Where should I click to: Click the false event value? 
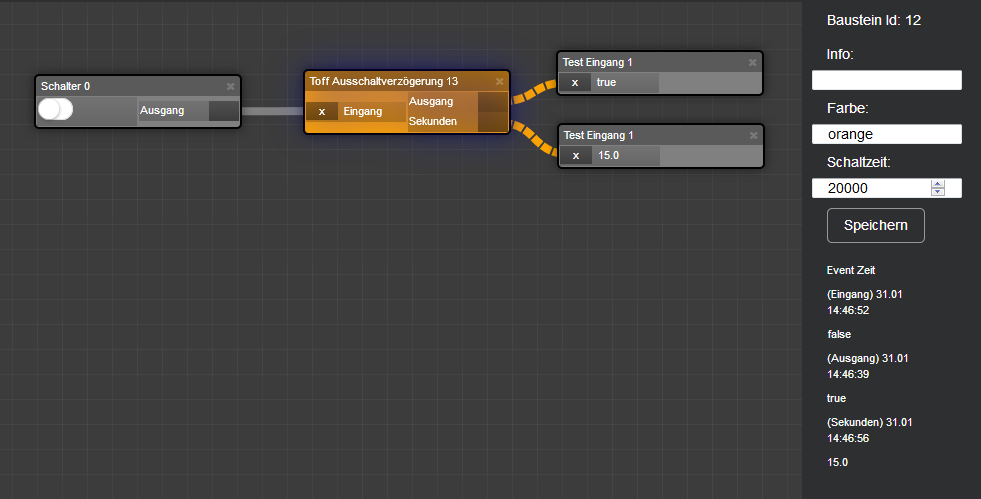pyautogui.click(x=839, y=335)
